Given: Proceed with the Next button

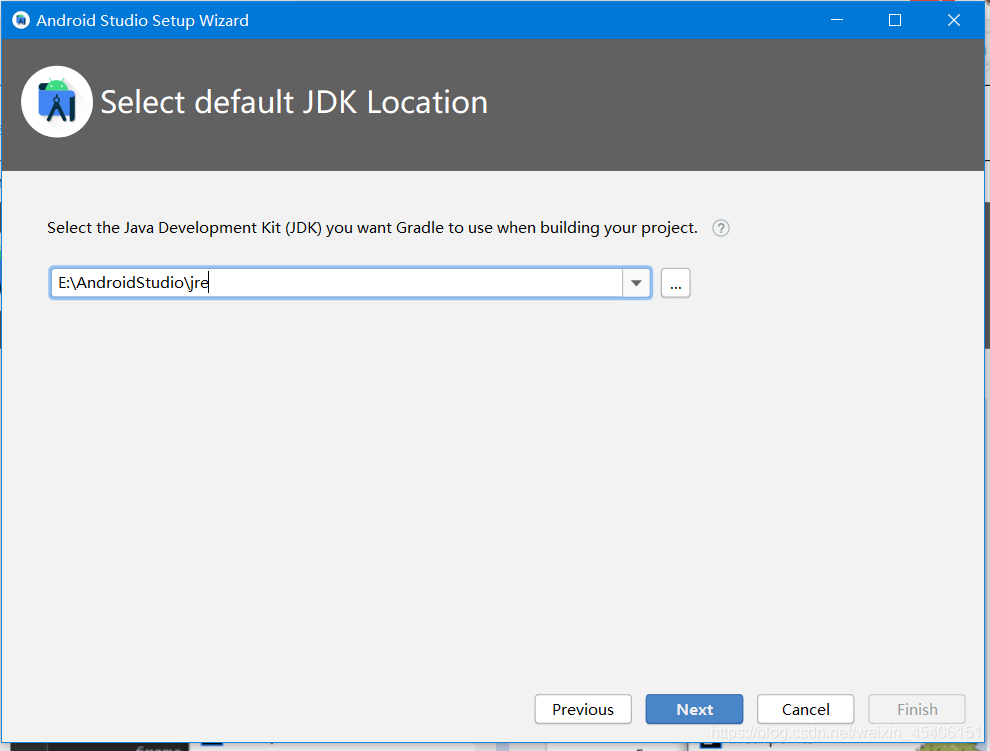Looking at the screenshot, I should (x=694, y=709).
